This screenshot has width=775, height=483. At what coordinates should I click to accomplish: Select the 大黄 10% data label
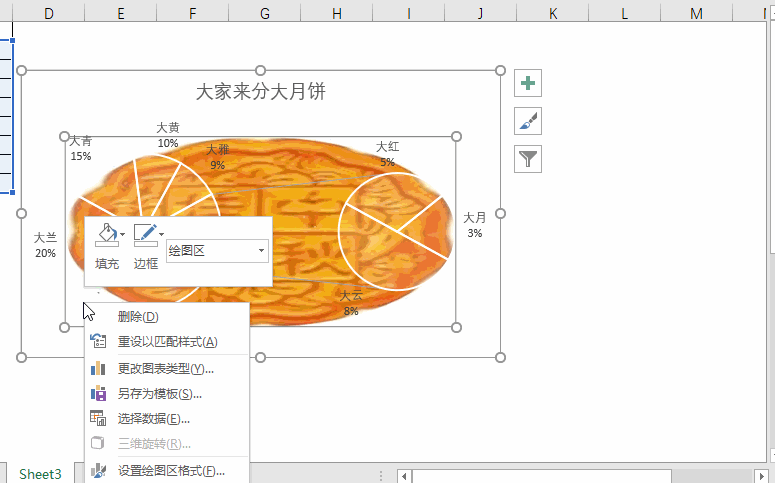168,135
